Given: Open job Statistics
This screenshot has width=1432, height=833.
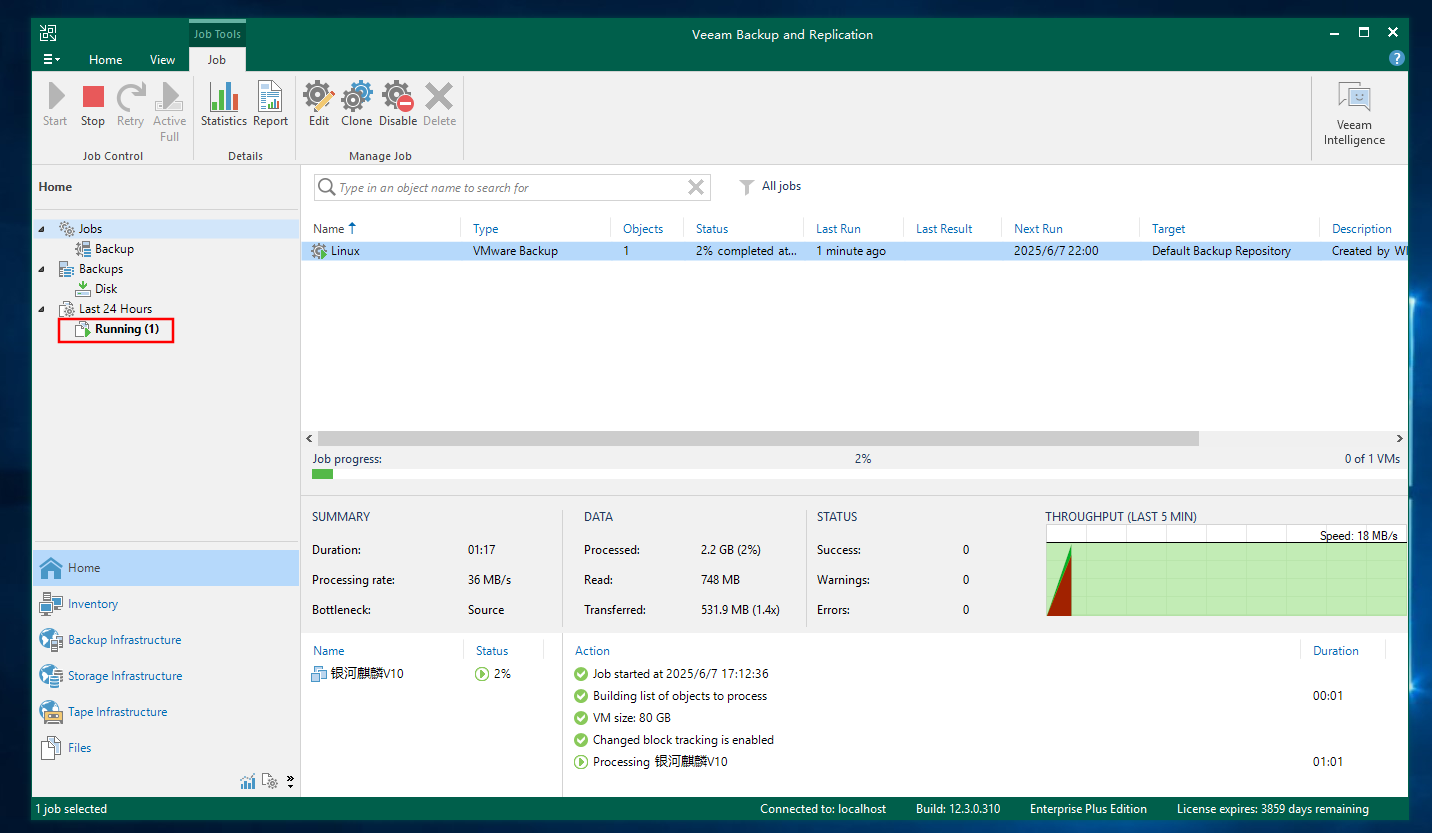Looking at the screenshot, I should coord(223,105).
